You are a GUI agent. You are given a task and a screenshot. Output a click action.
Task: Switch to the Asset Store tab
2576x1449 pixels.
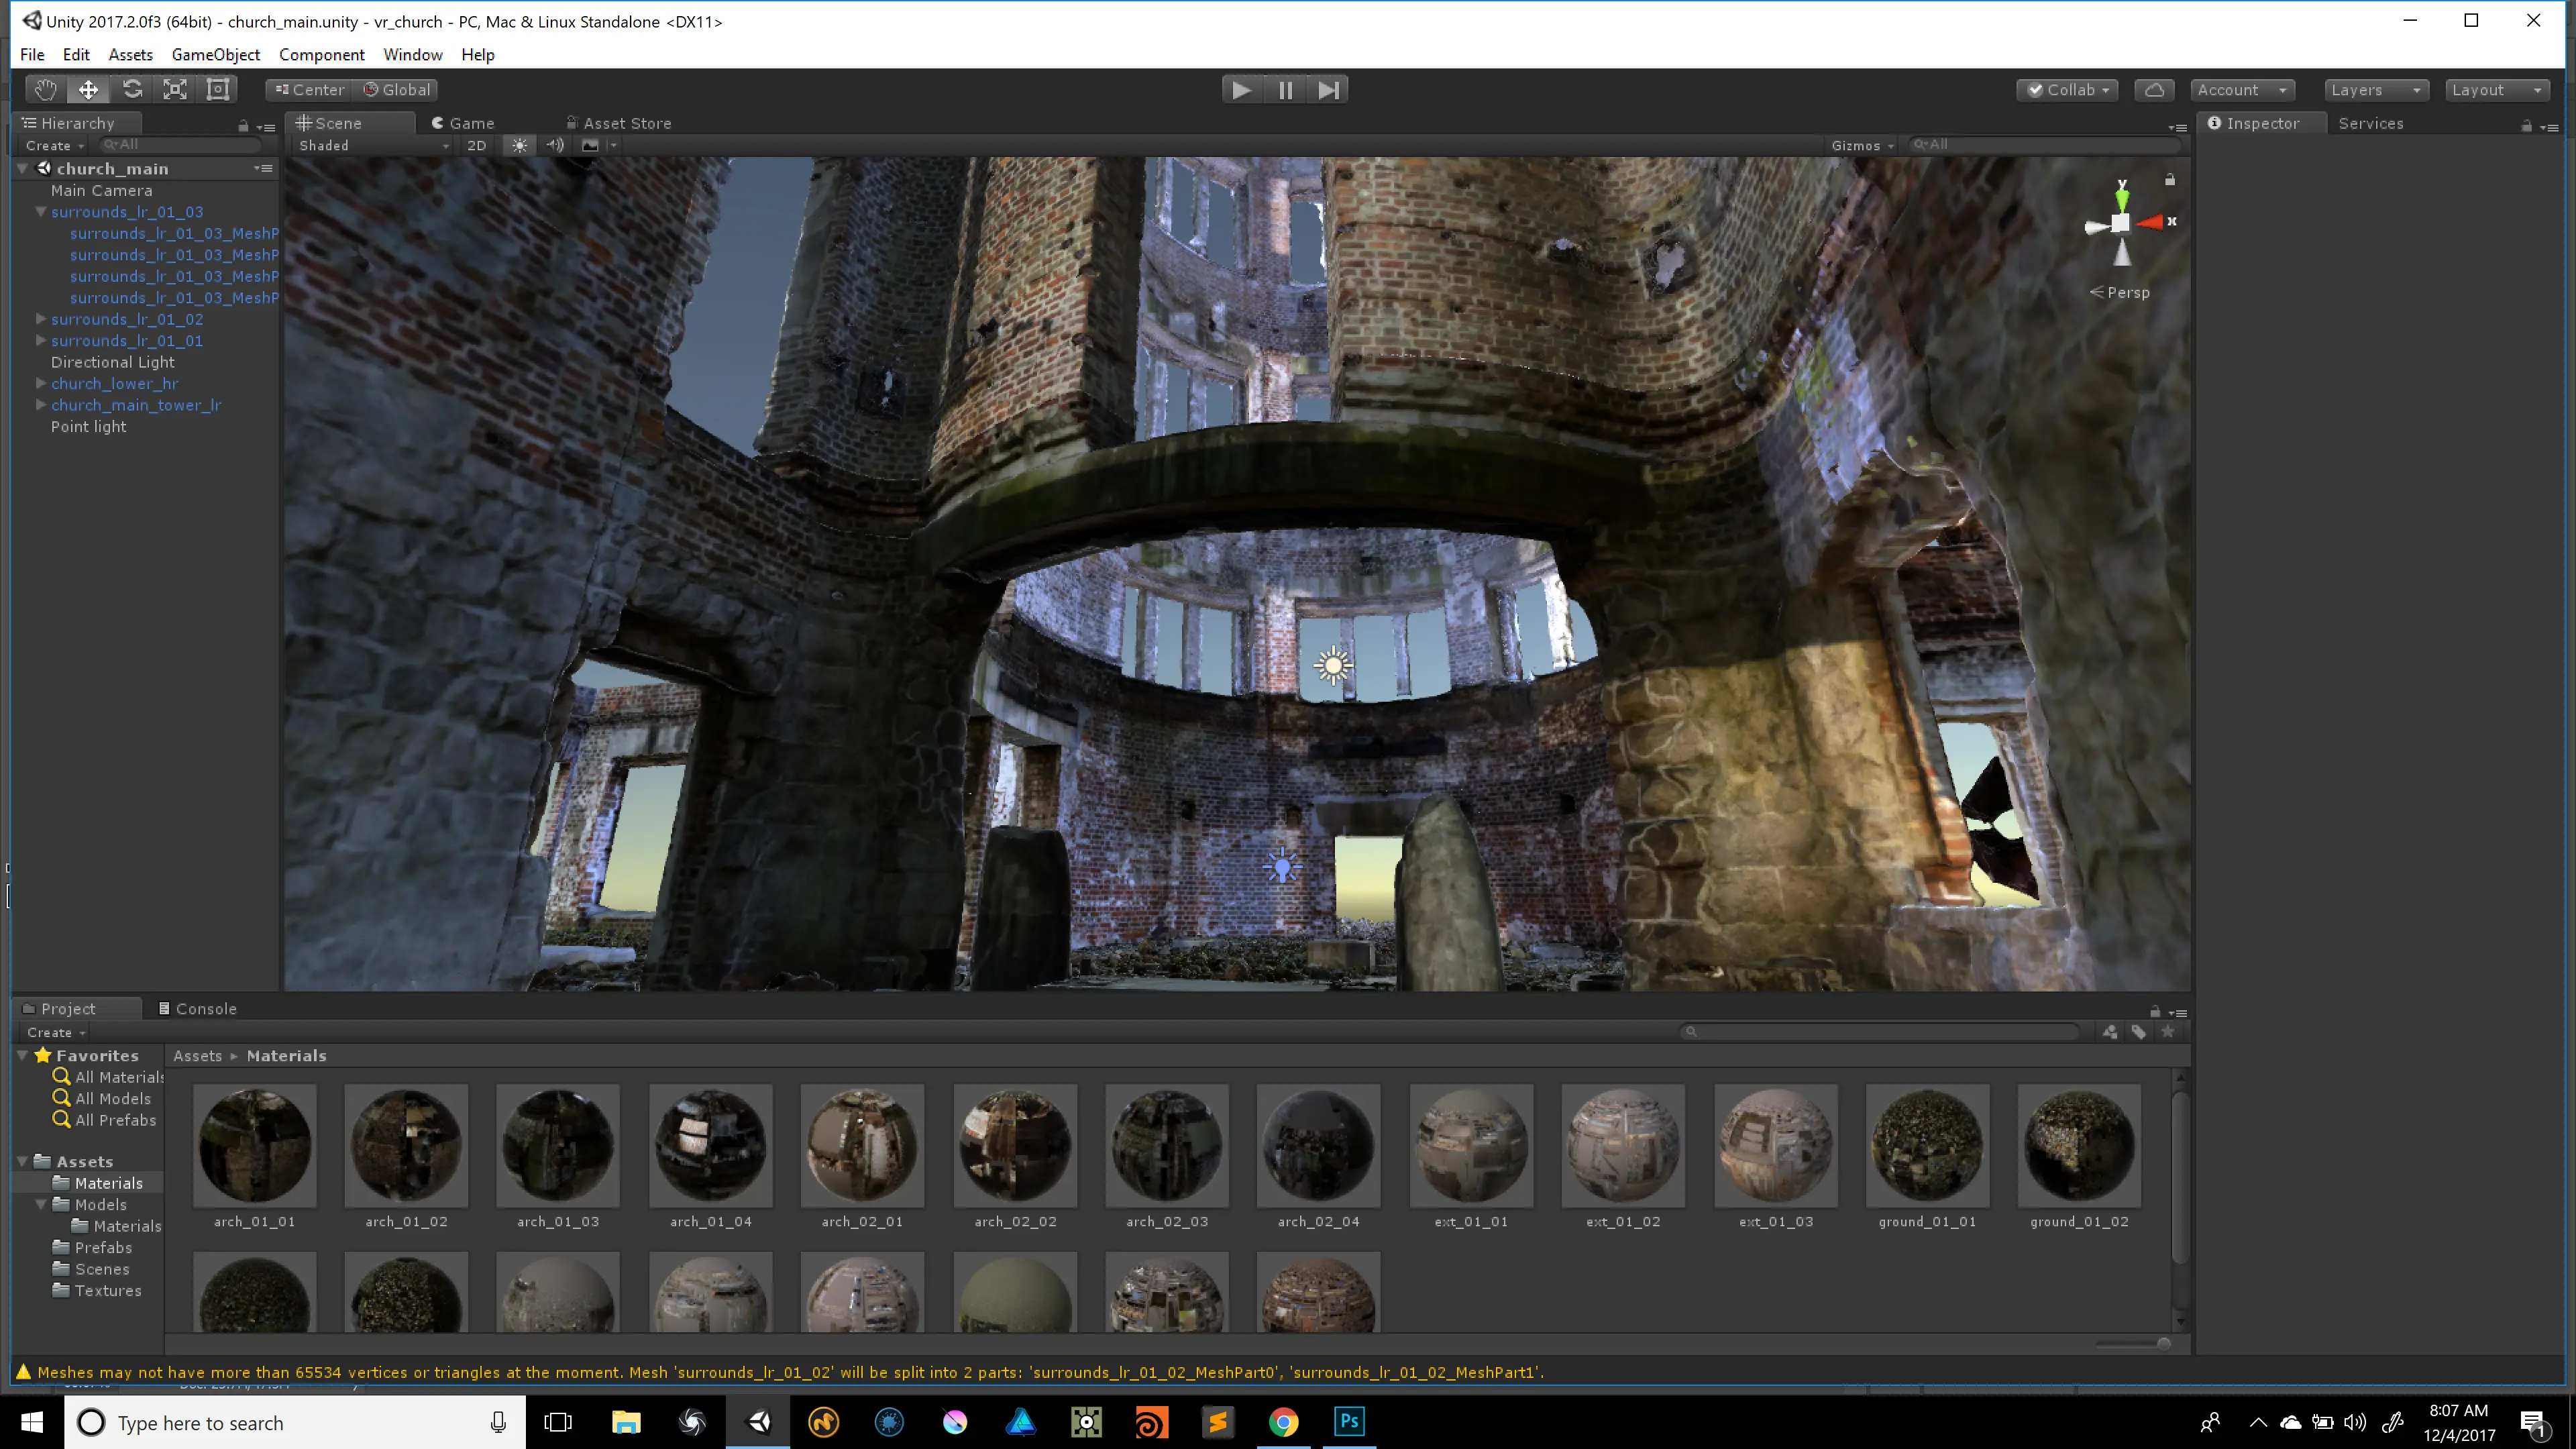tap(619, 123)
